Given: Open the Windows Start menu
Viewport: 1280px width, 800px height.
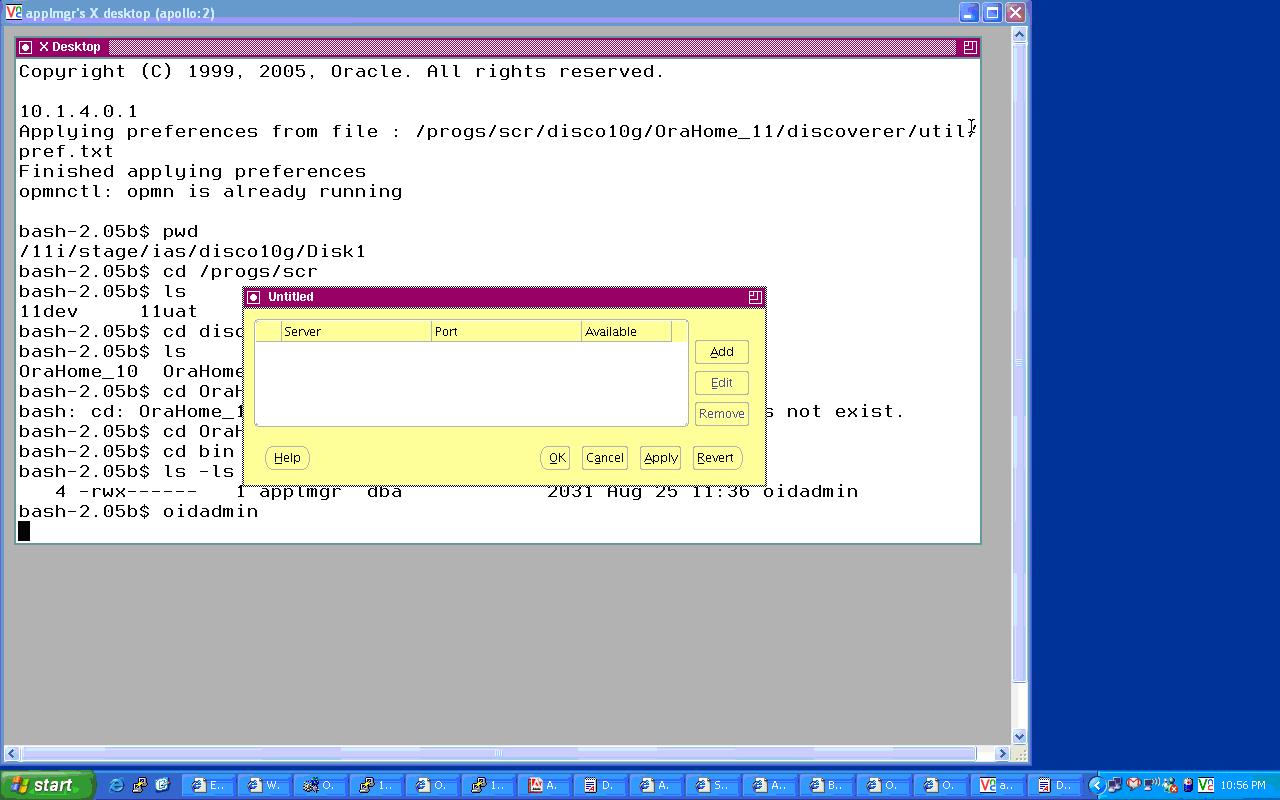Looking at the screenshot, I should click(x=47, y=785).
